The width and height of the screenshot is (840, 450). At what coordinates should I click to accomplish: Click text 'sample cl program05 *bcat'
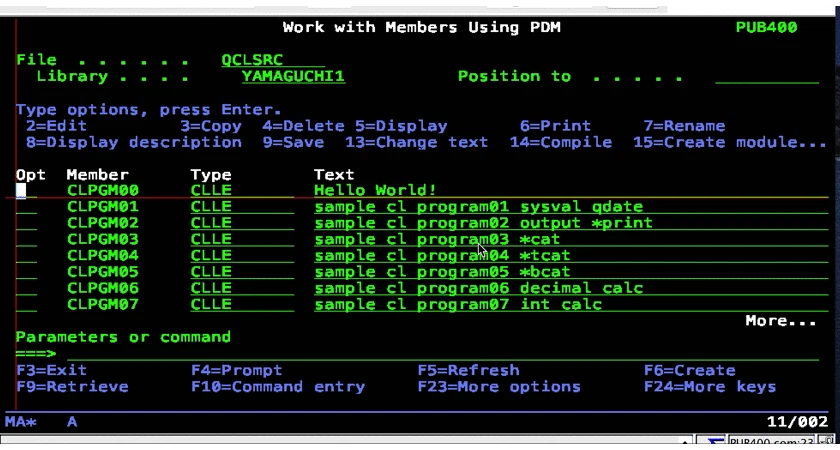(x=442, y=272)
